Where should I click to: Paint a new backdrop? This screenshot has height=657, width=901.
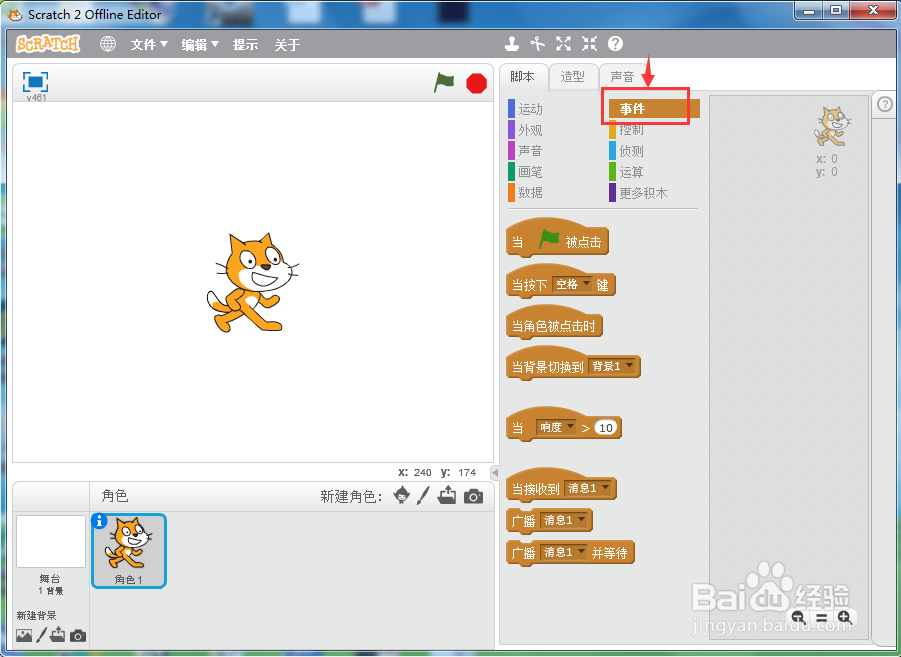41,635
